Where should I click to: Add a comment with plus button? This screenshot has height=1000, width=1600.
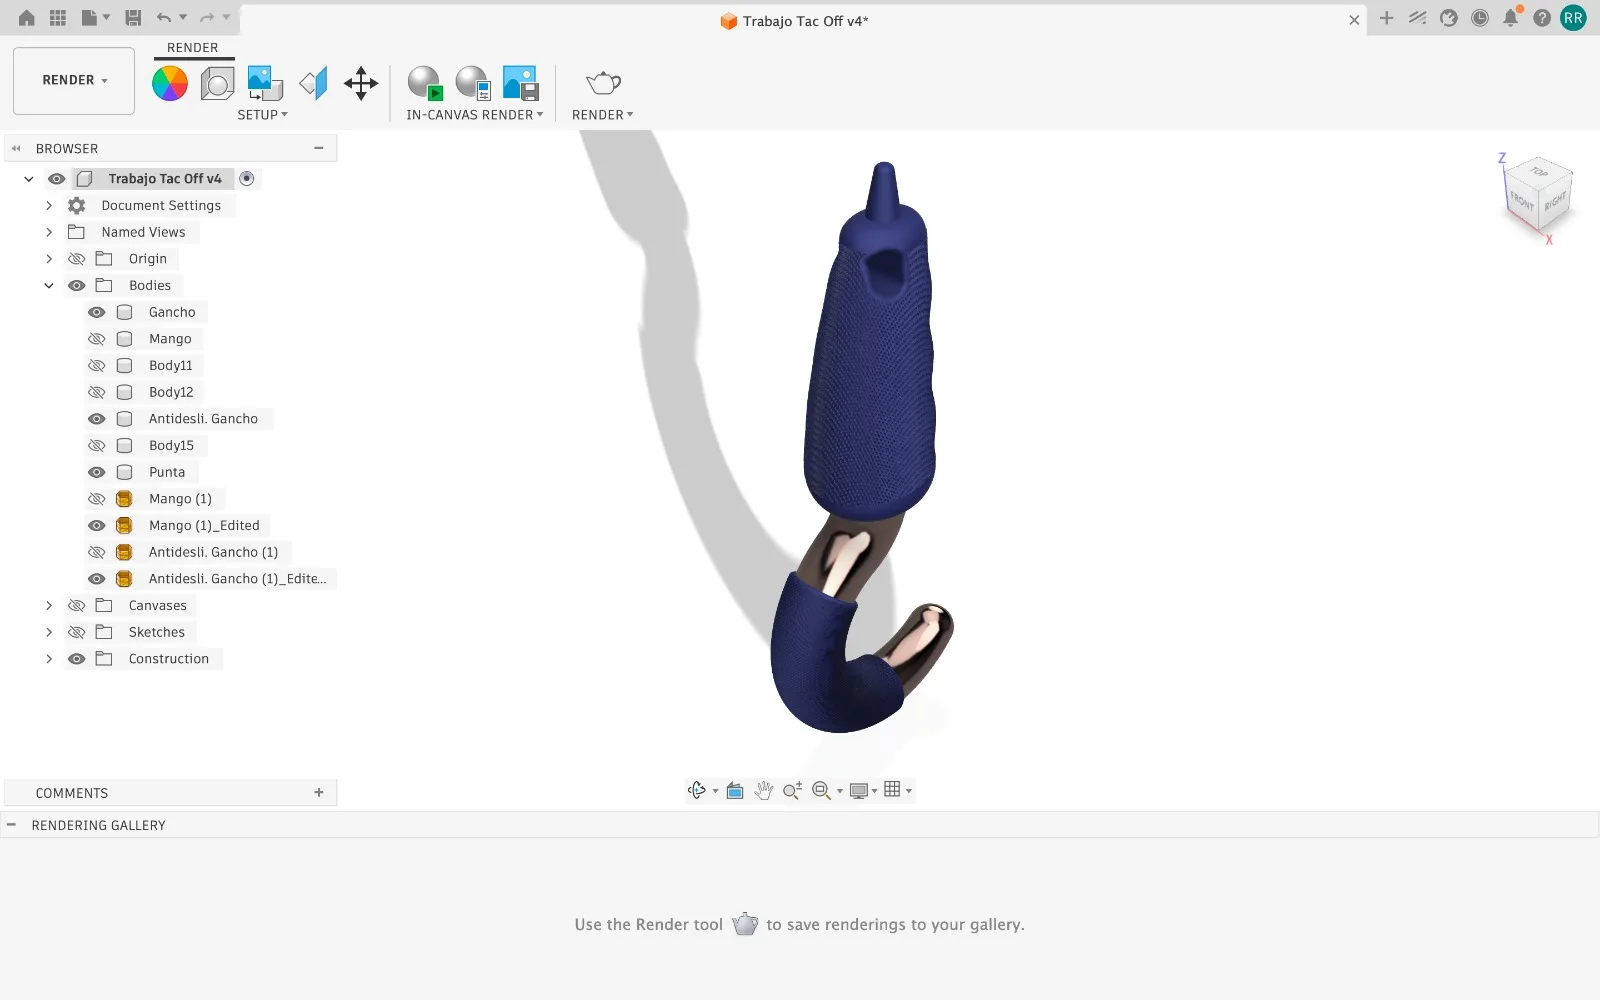(319, 792)
